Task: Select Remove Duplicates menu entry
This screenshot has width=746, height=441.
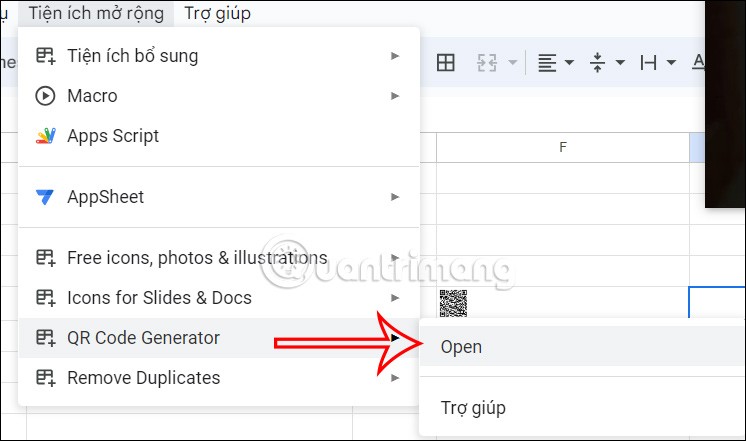Action: (219, 378)
